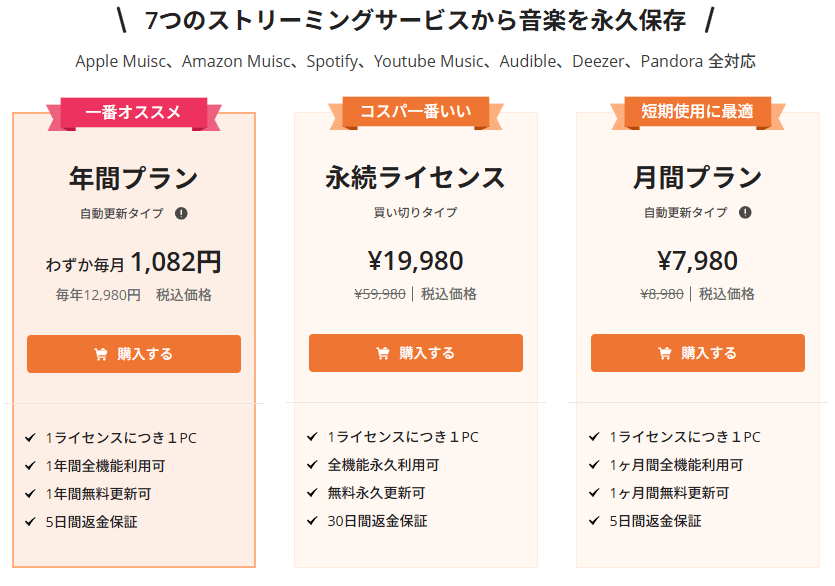Buy the monthly plan with 購入する
Viewport: 835px width, 586px height.
(698, 353)
